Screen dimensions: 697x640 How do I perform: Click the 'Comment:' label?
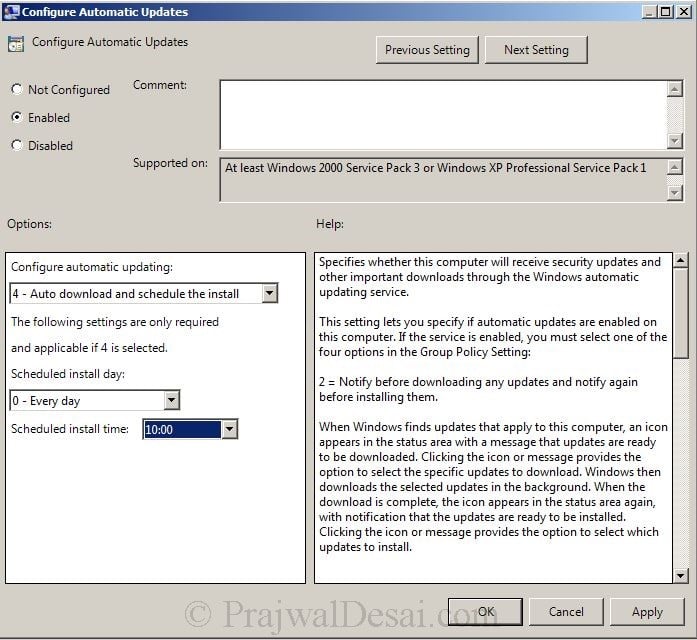tap(160, 85)
